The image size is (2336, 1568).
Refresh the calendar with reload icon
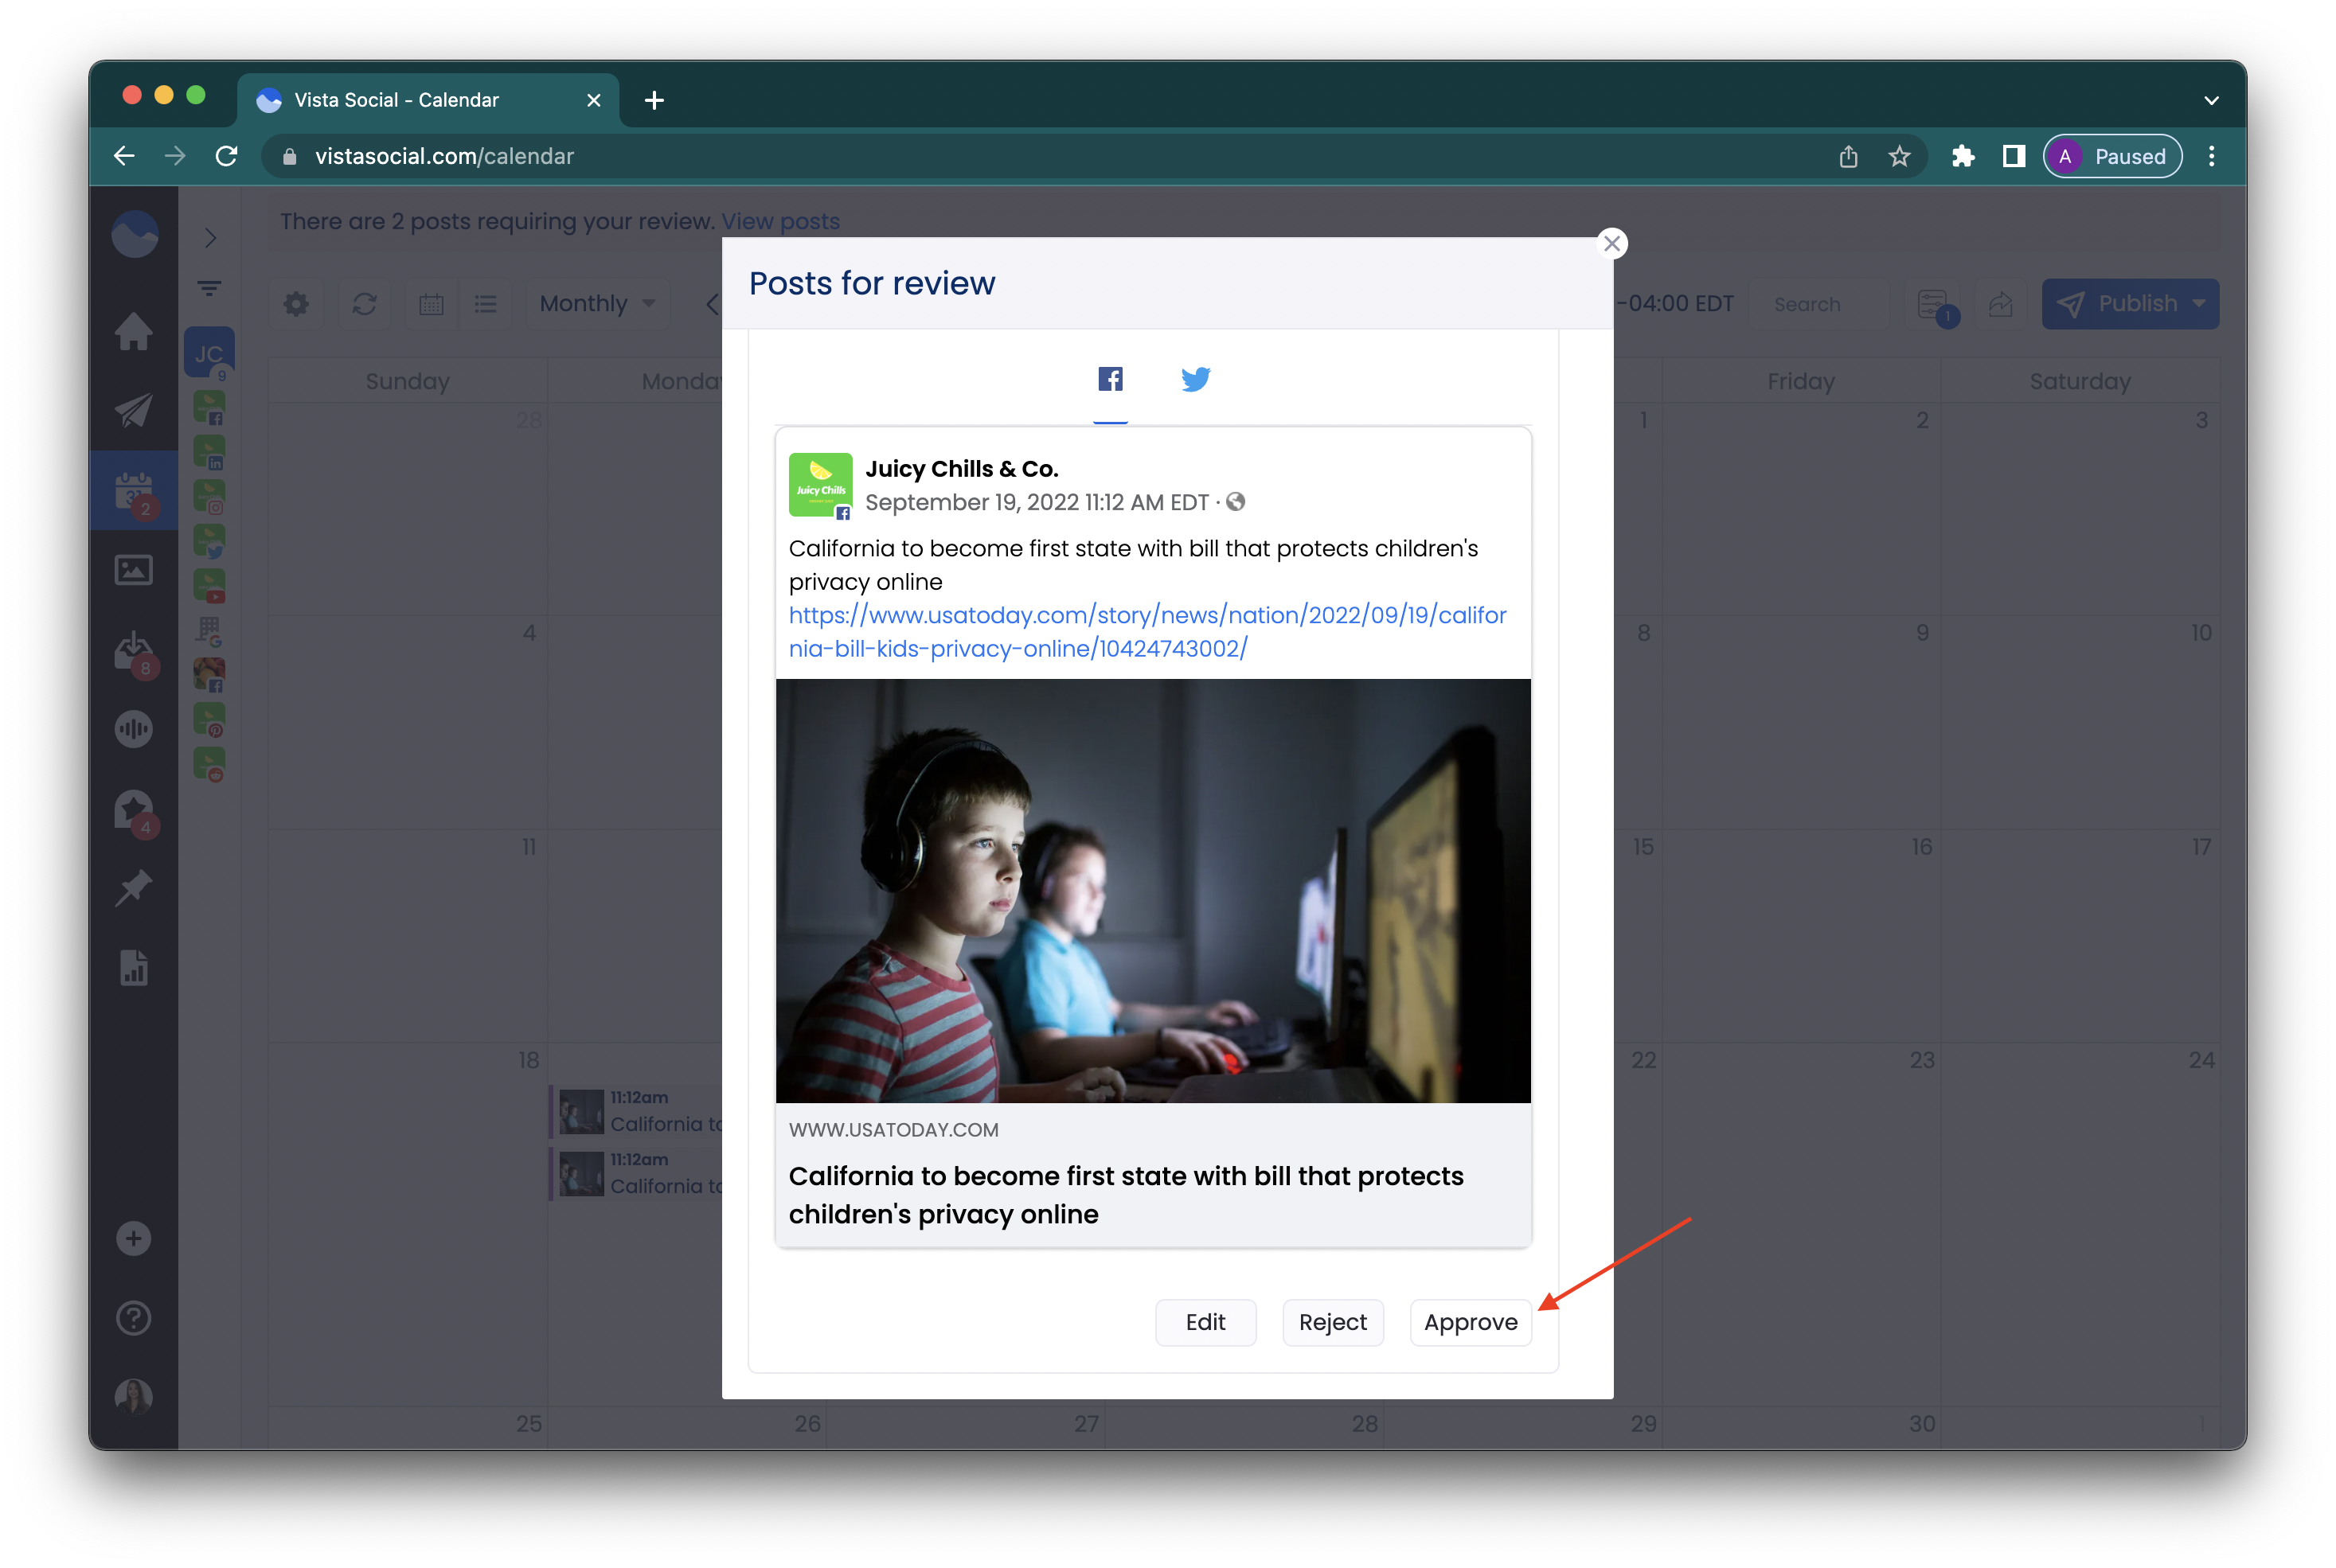click(364, 304)
